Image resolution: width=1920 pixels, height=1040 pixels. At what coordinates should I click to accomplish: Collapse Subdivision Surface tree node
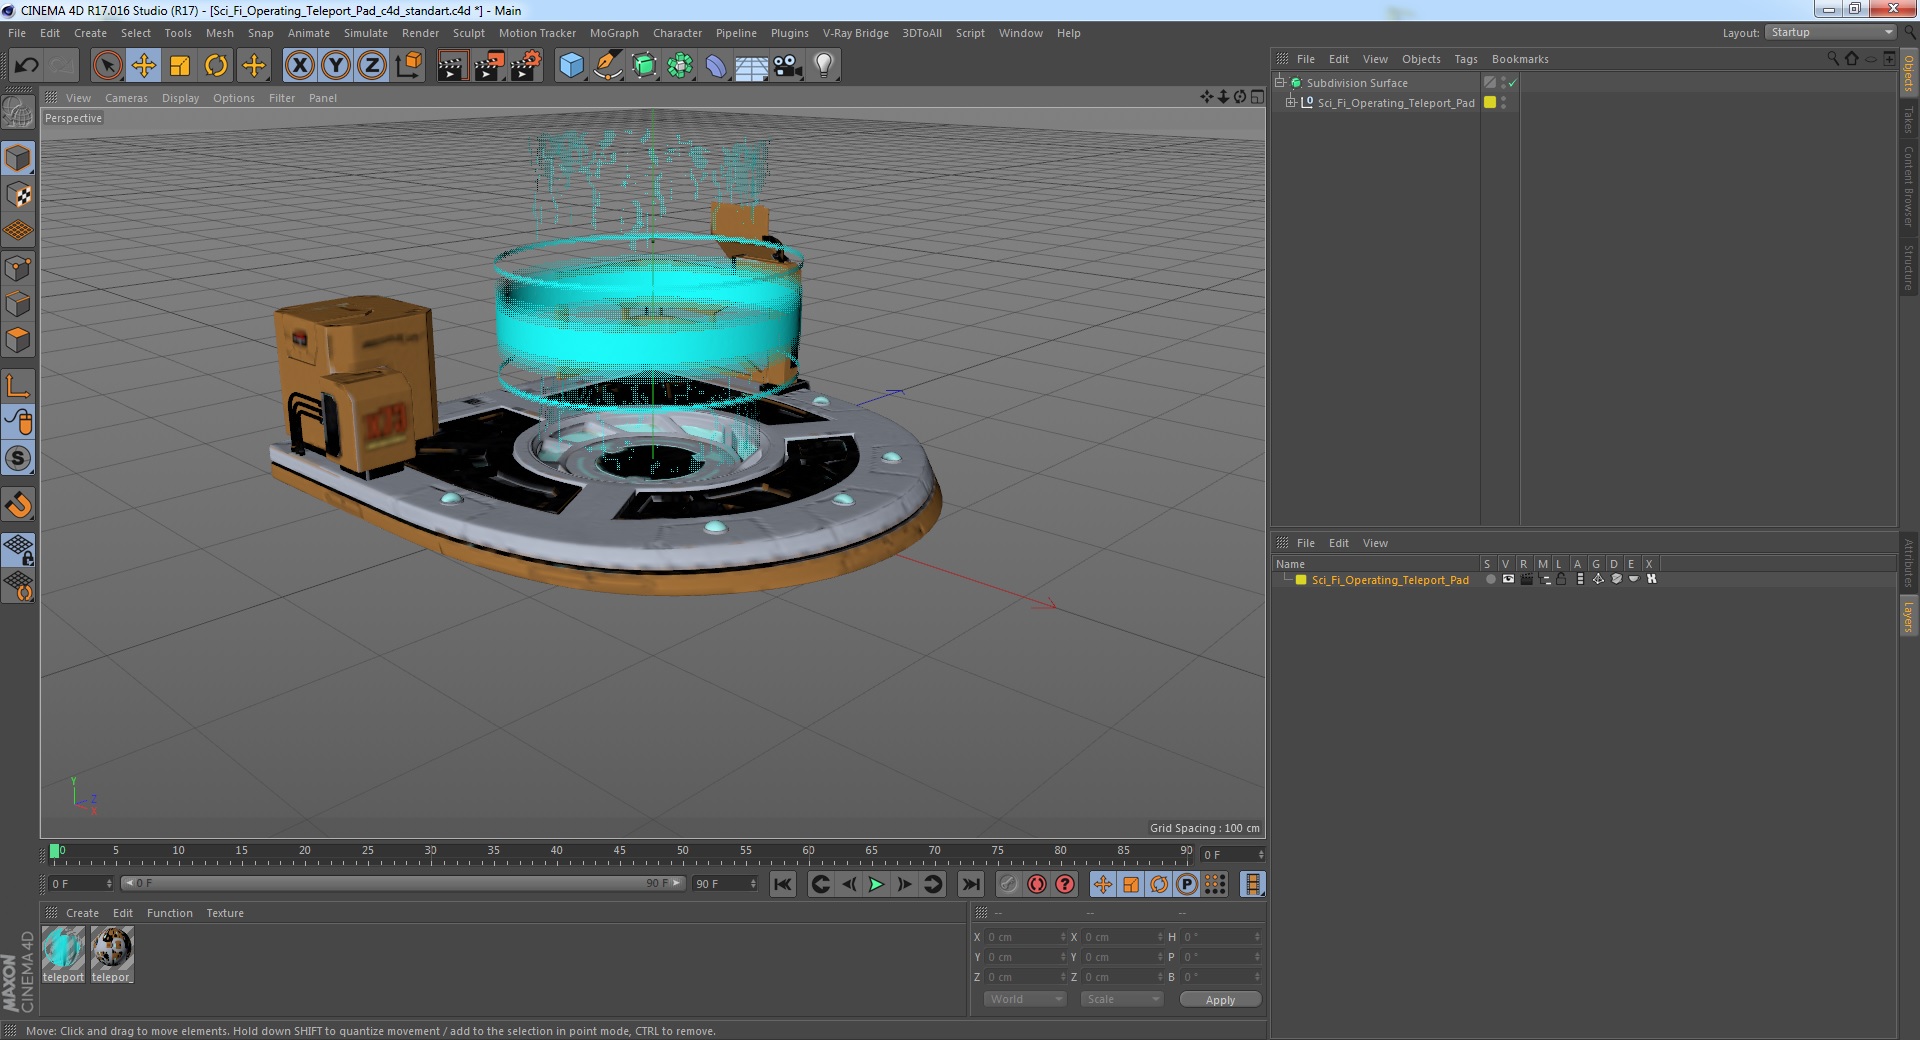[x=1279, y=82]
